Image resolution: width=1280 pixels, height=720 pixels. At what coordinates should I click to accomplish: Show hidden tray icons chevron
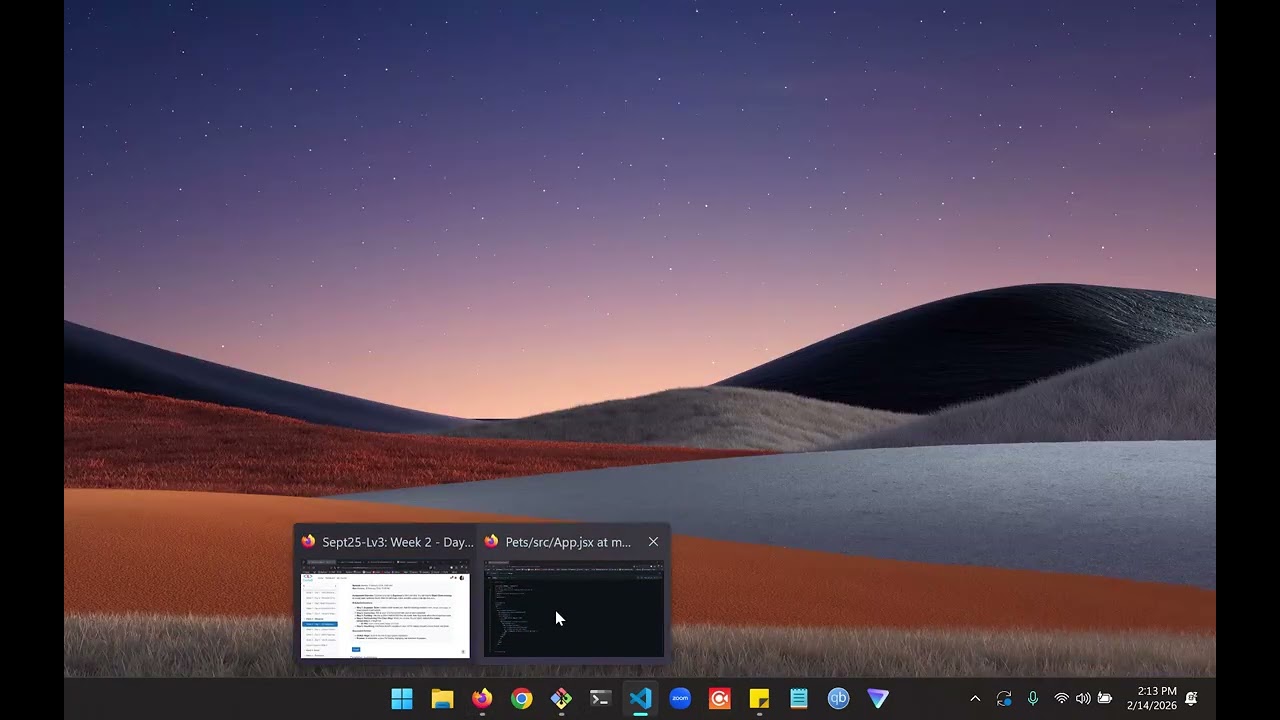coord(975,699)
